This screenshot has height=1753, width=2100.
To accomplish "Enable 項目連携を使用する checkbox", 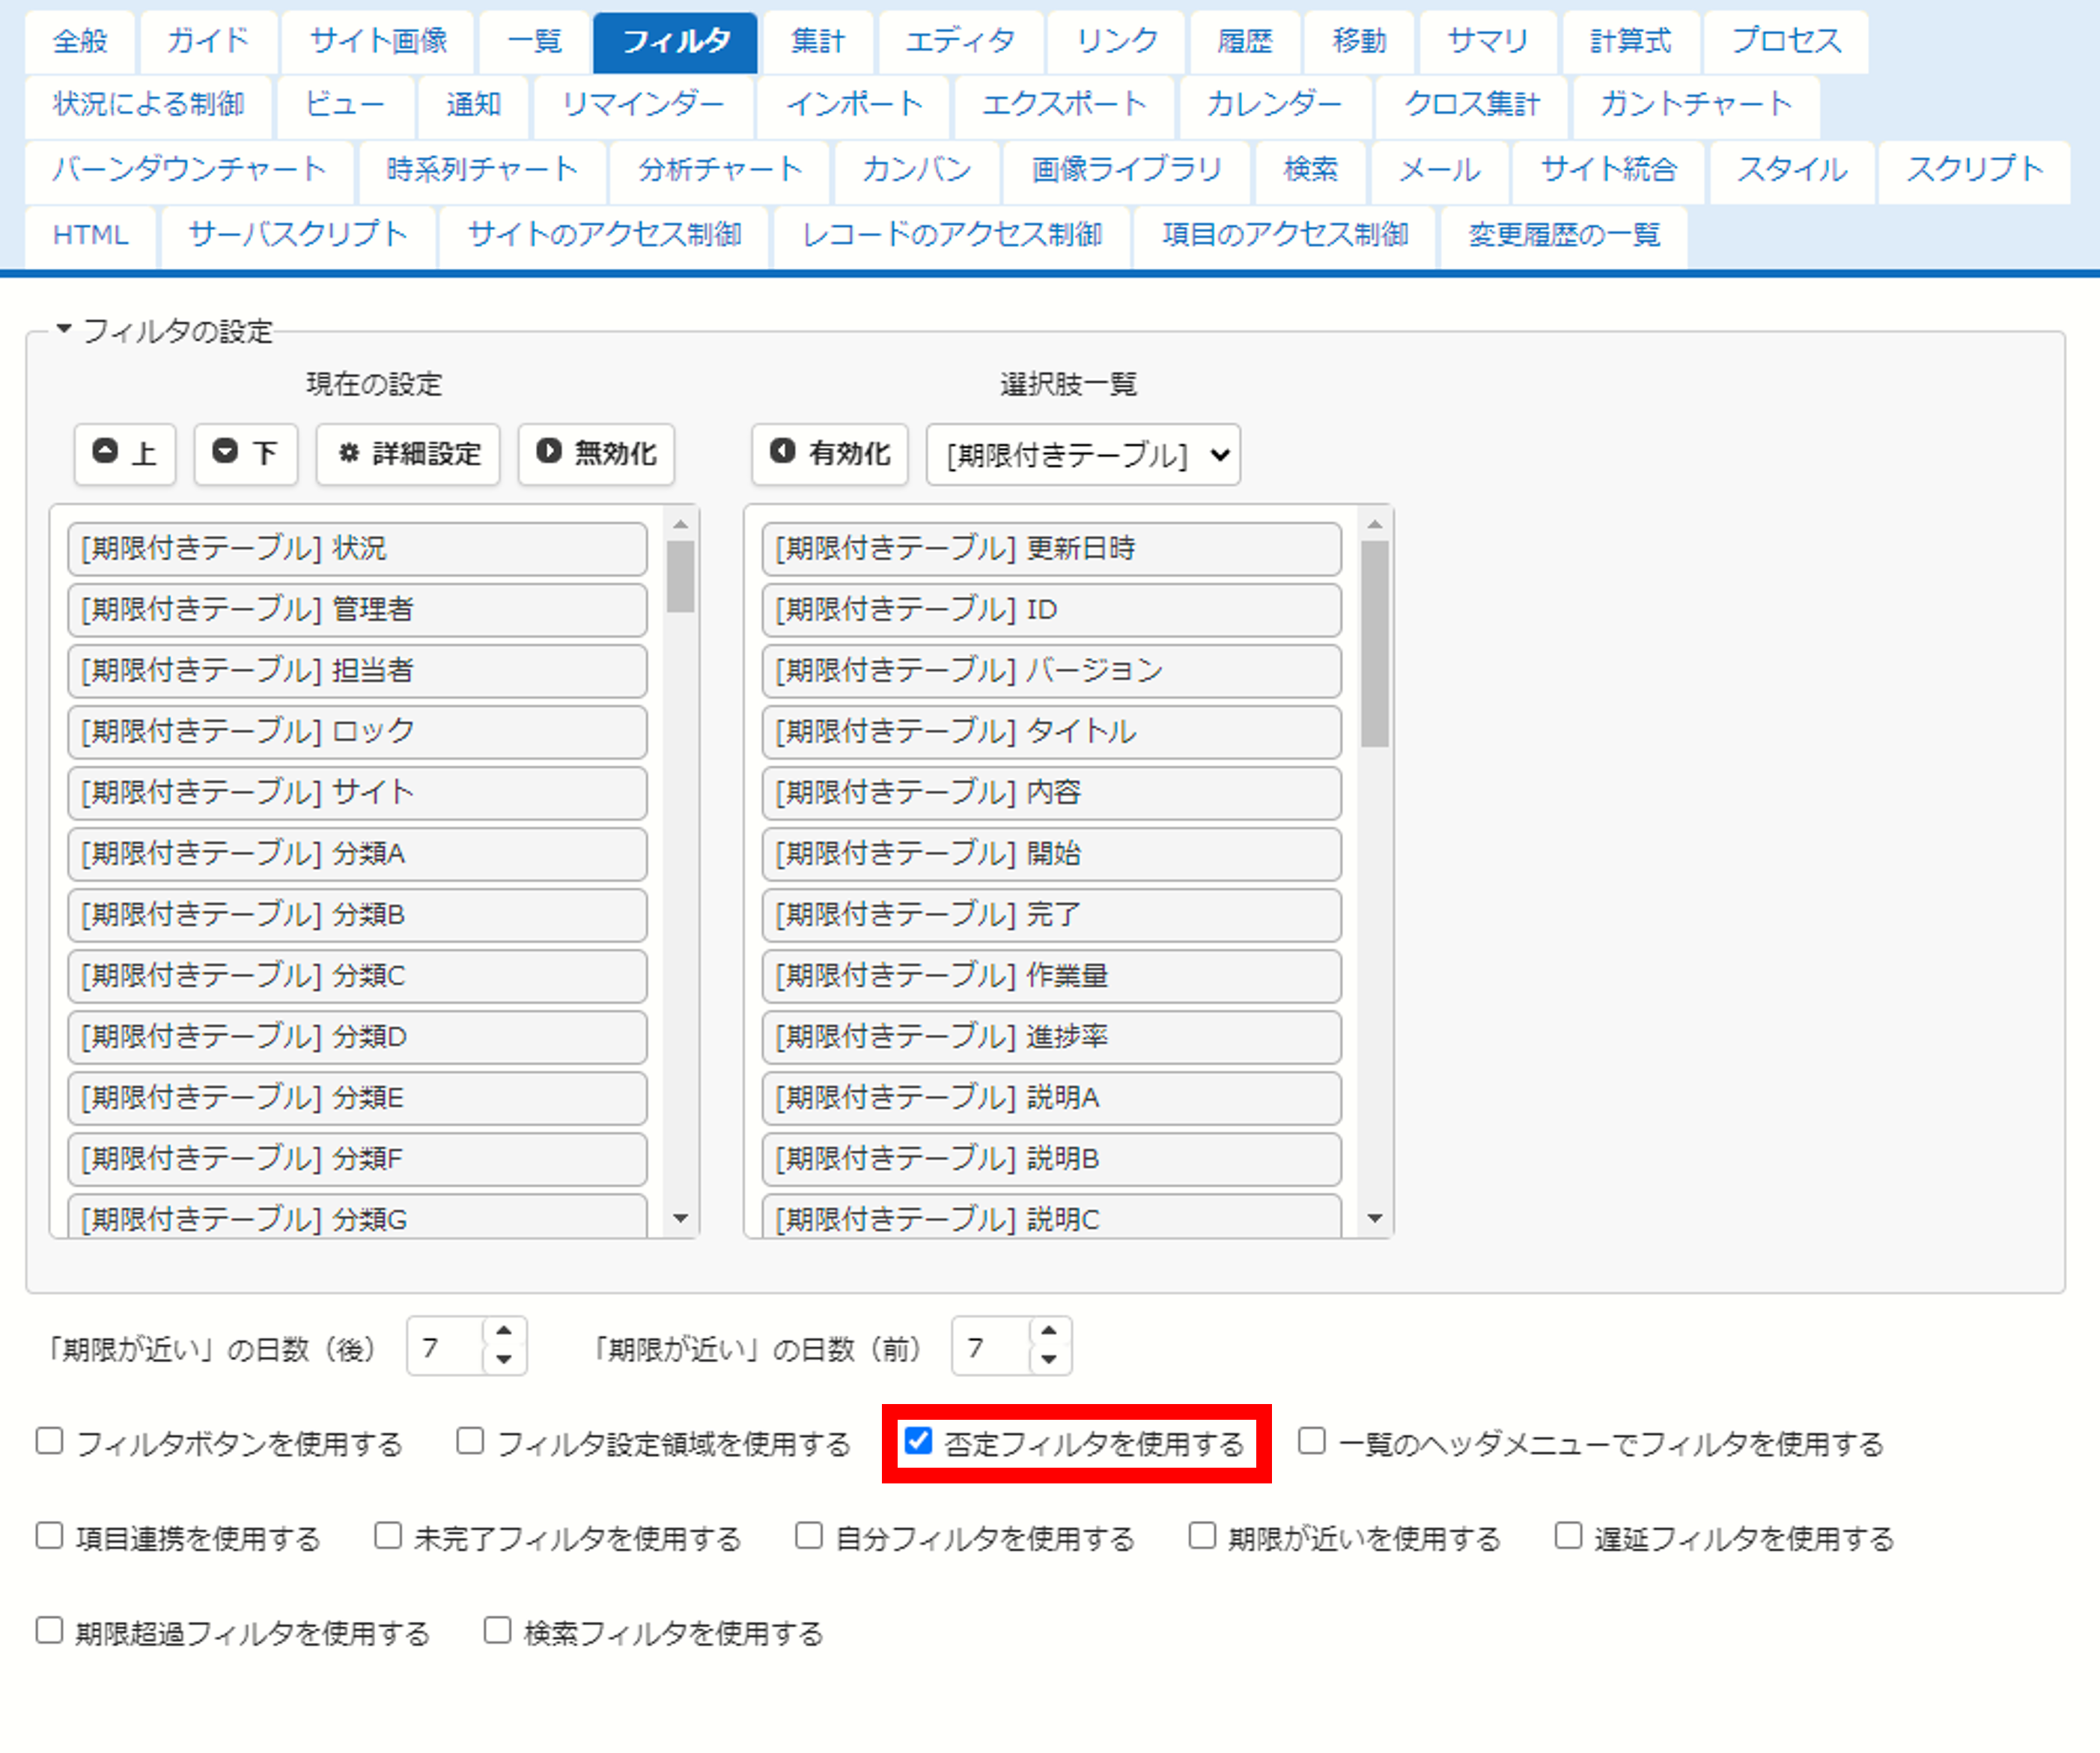I will (49, 1536).
